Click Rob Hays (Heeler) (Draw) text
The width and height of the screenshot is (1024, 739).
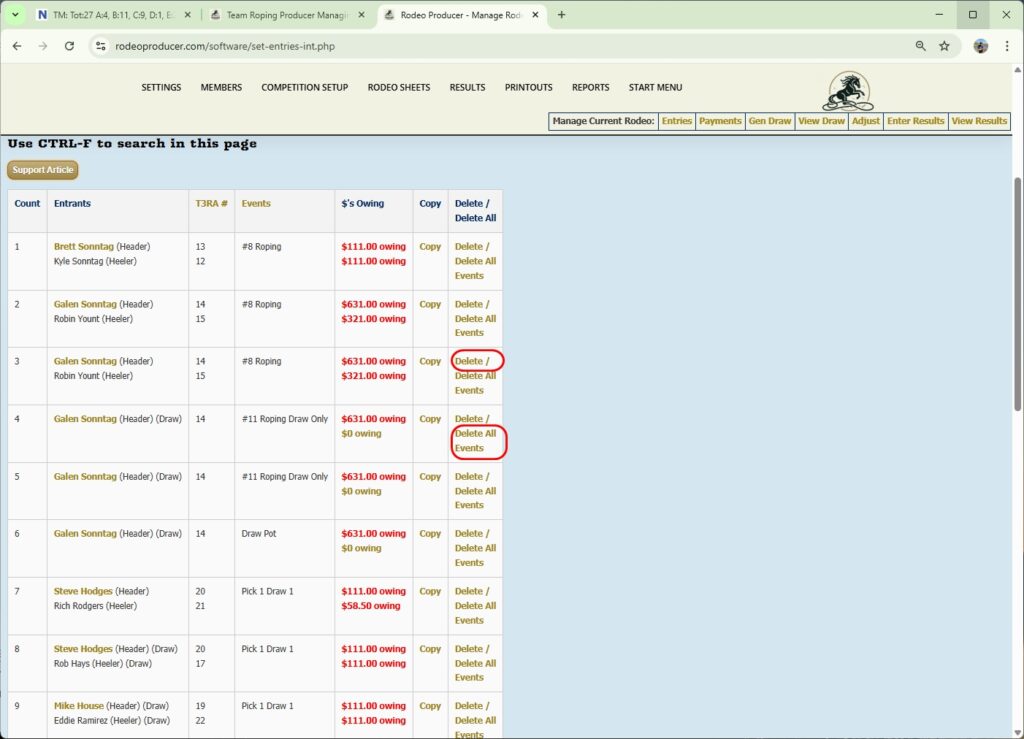point(103,663)
